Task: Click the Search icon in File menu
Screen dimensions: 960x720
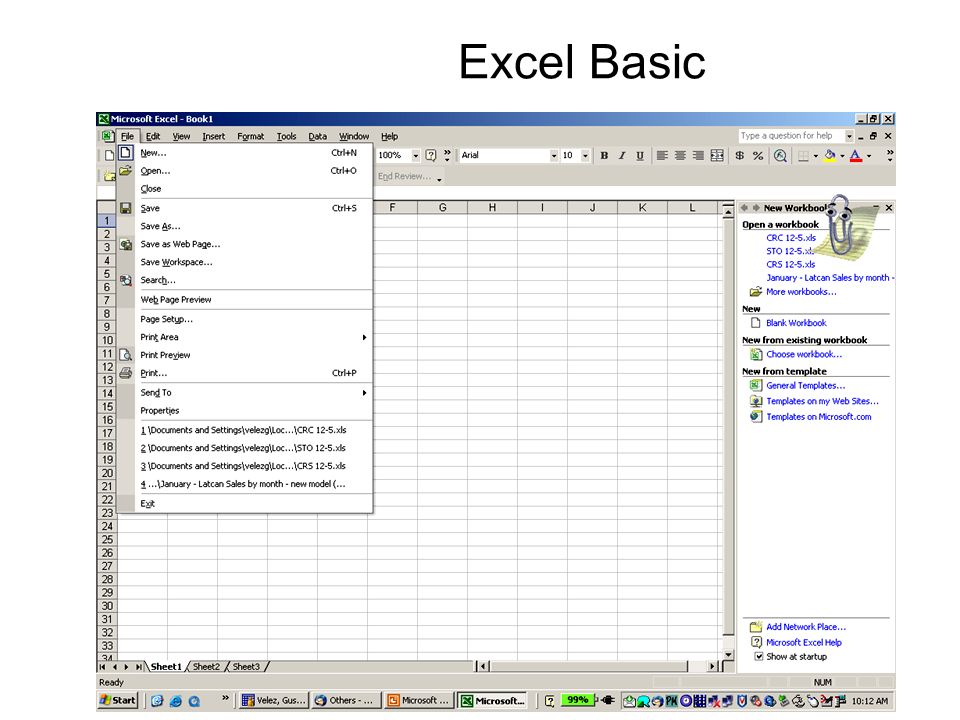Action: point(126,280)
